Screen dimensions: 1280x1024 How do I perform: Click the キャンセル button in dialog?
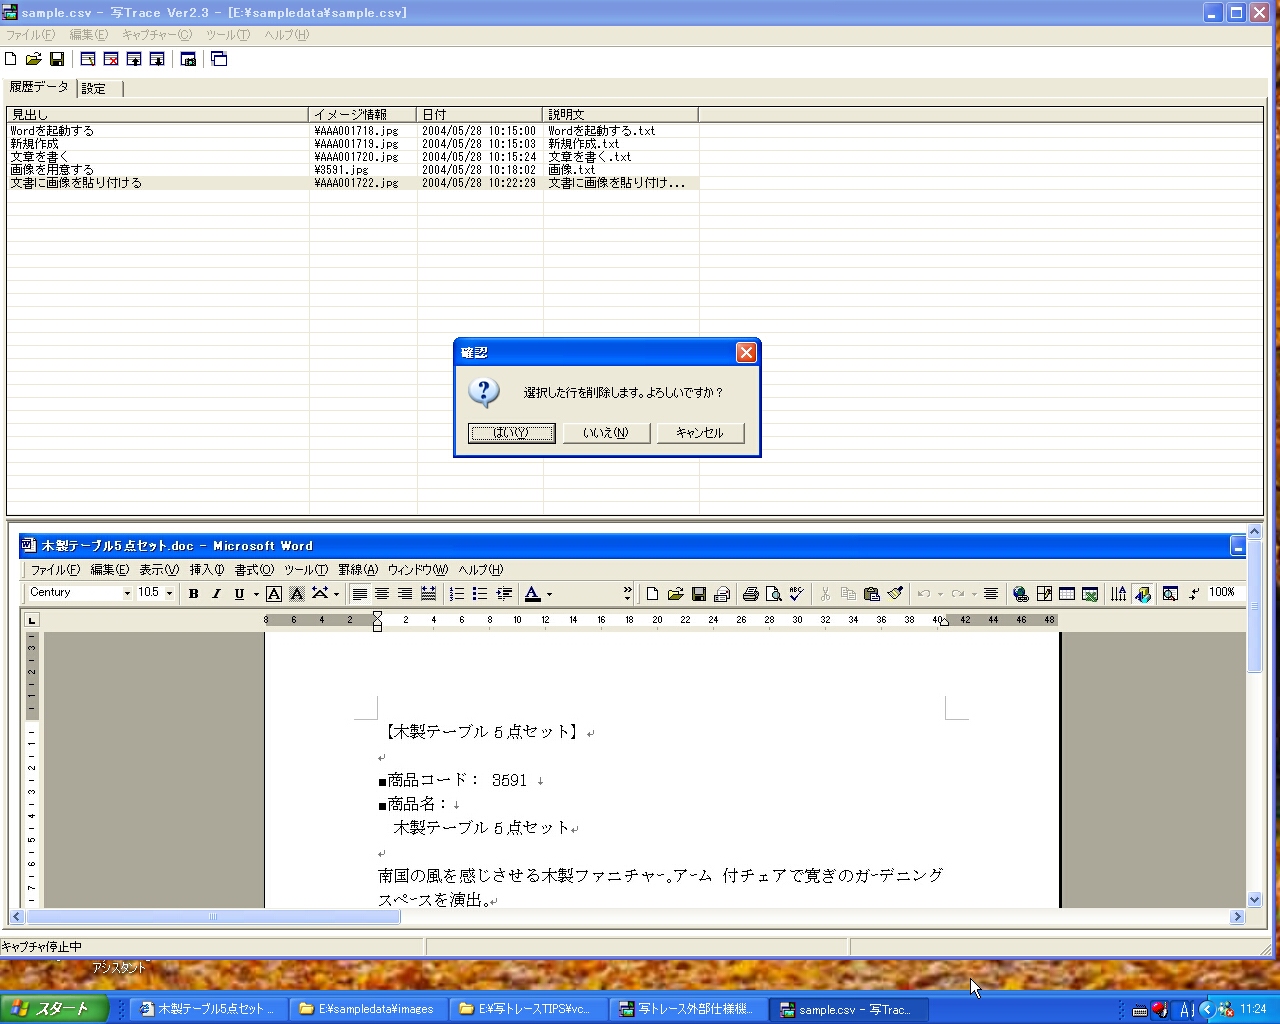coord(700,433)
